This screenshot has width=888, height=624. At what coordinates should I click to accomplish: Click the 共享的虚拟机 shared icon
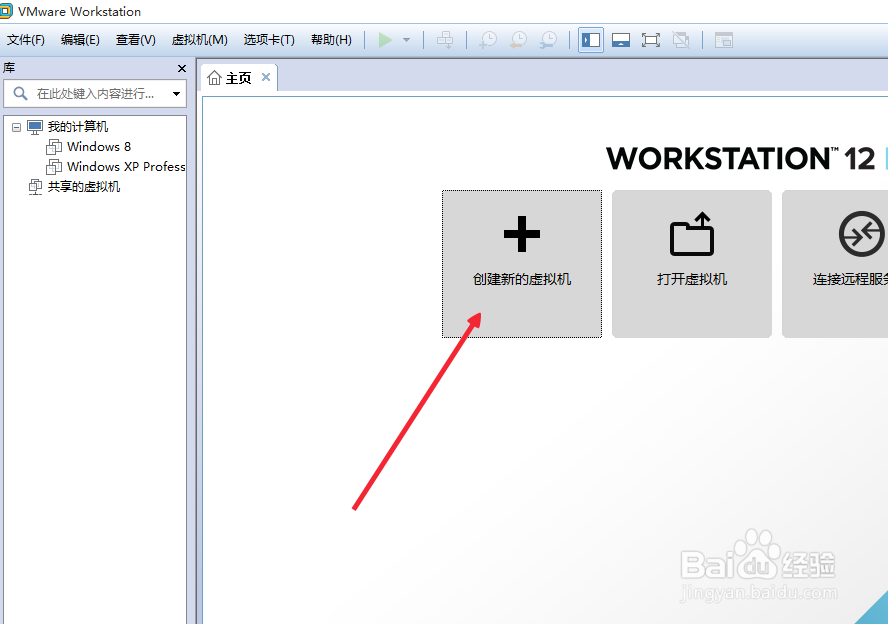(35, 187)
